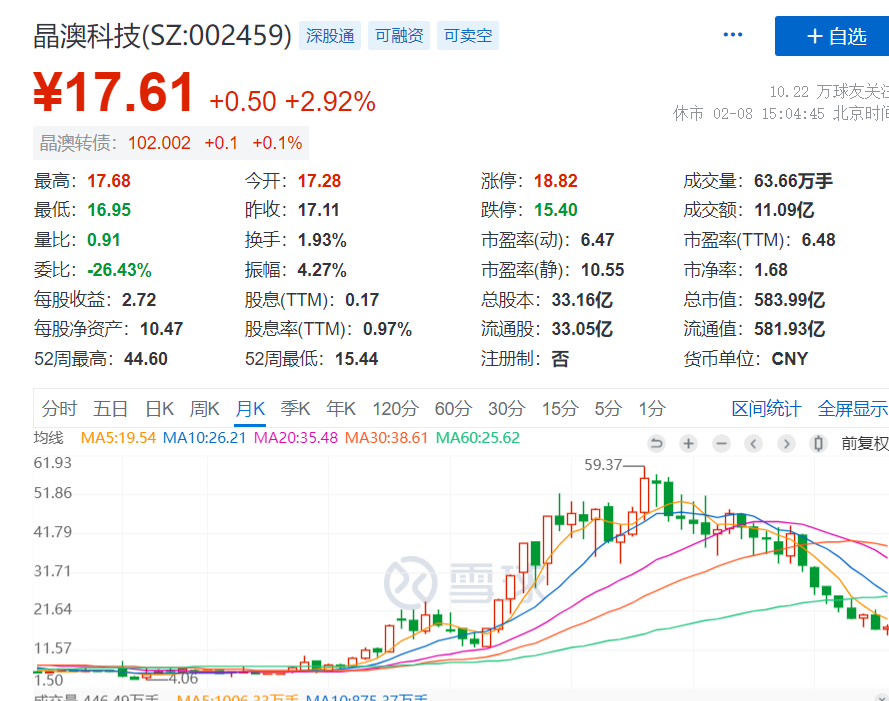Click the 4.06 low price marker
889x701 pixels.
click(x=183, y=678)
